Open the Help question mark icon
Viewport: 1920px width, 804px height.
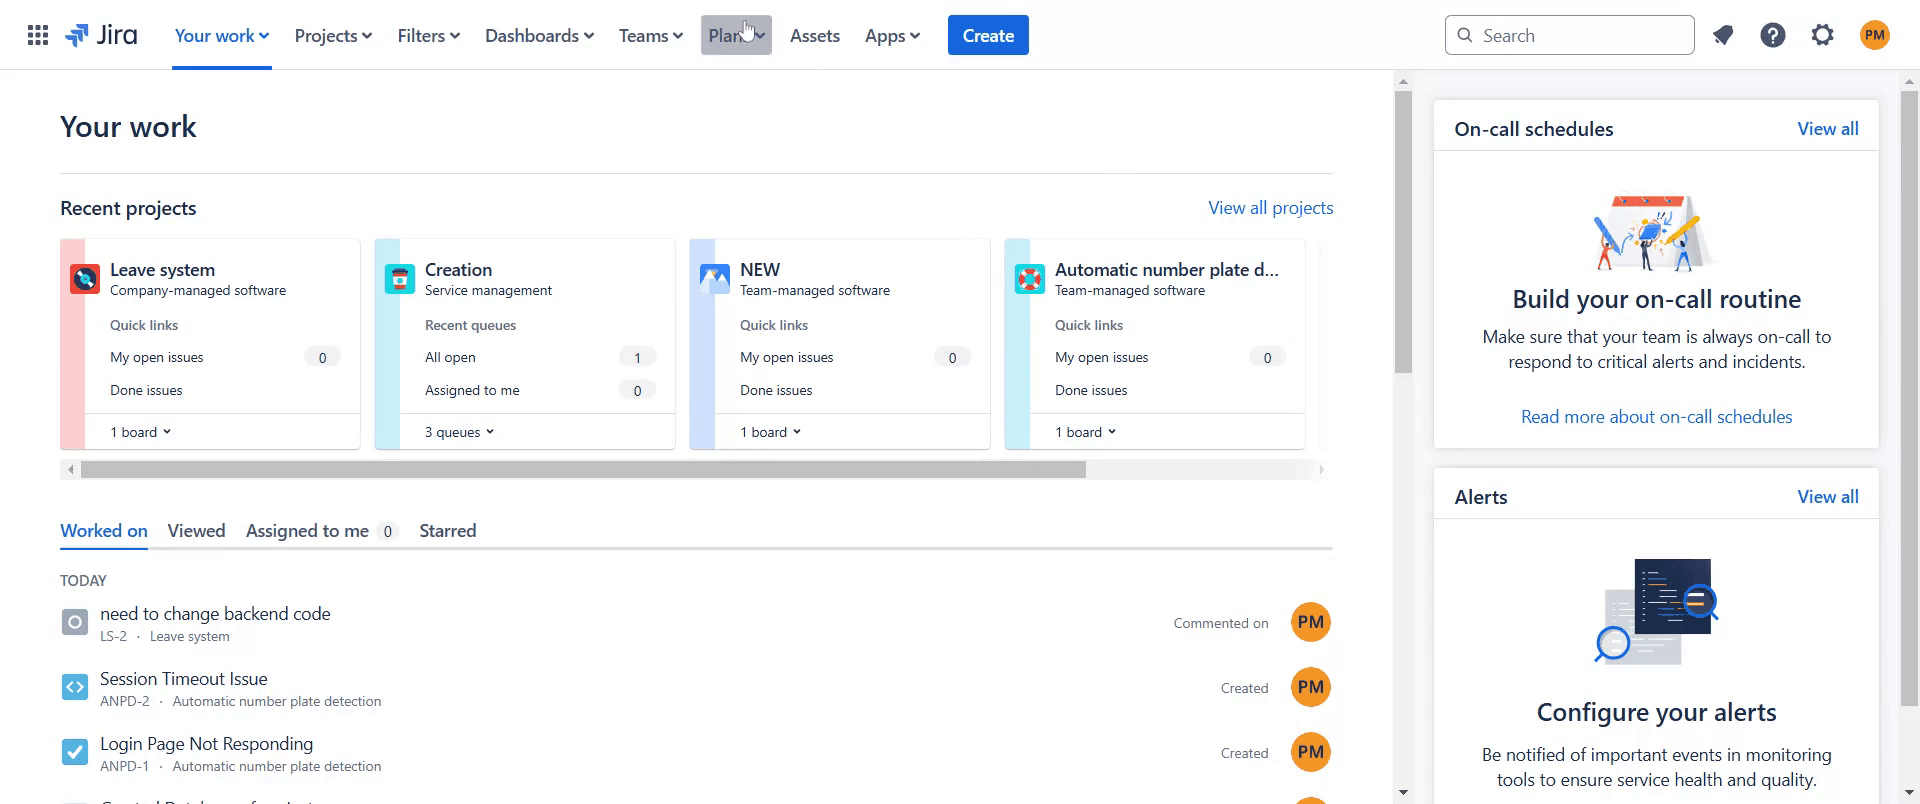[x=1773, y=35]
